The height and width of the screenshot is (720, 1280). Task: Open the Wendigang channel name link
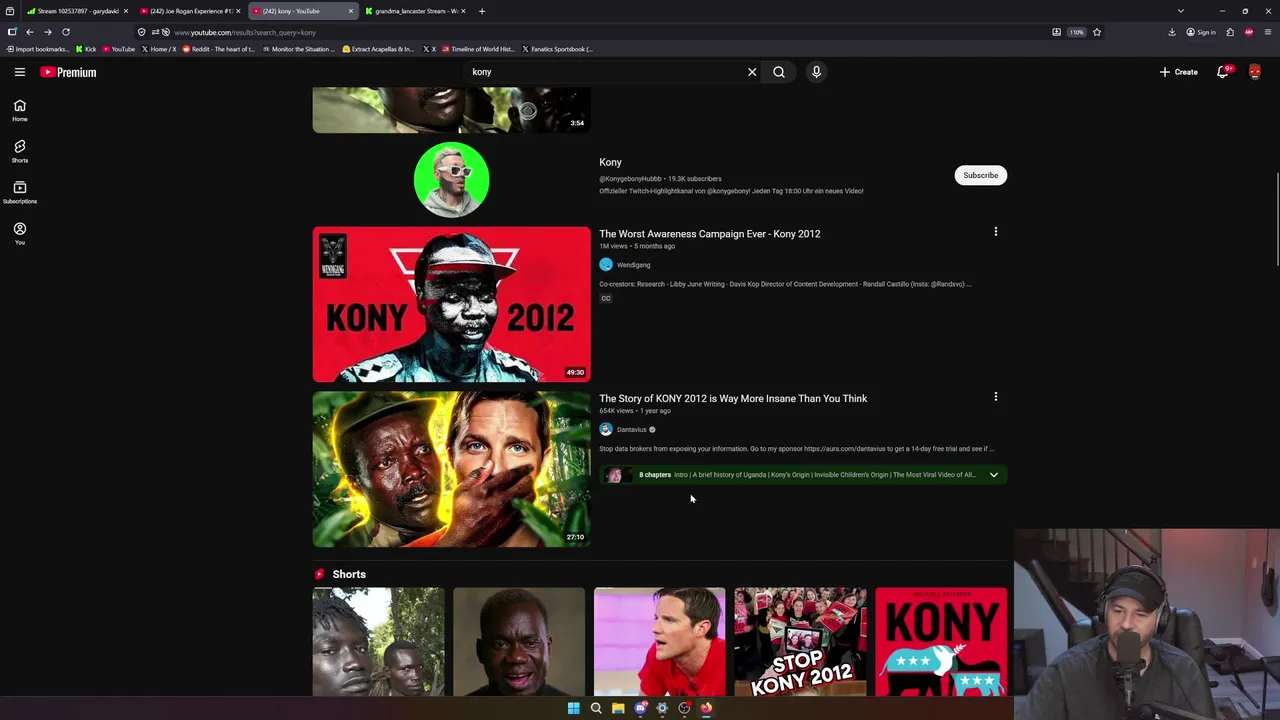coord(633,265)
